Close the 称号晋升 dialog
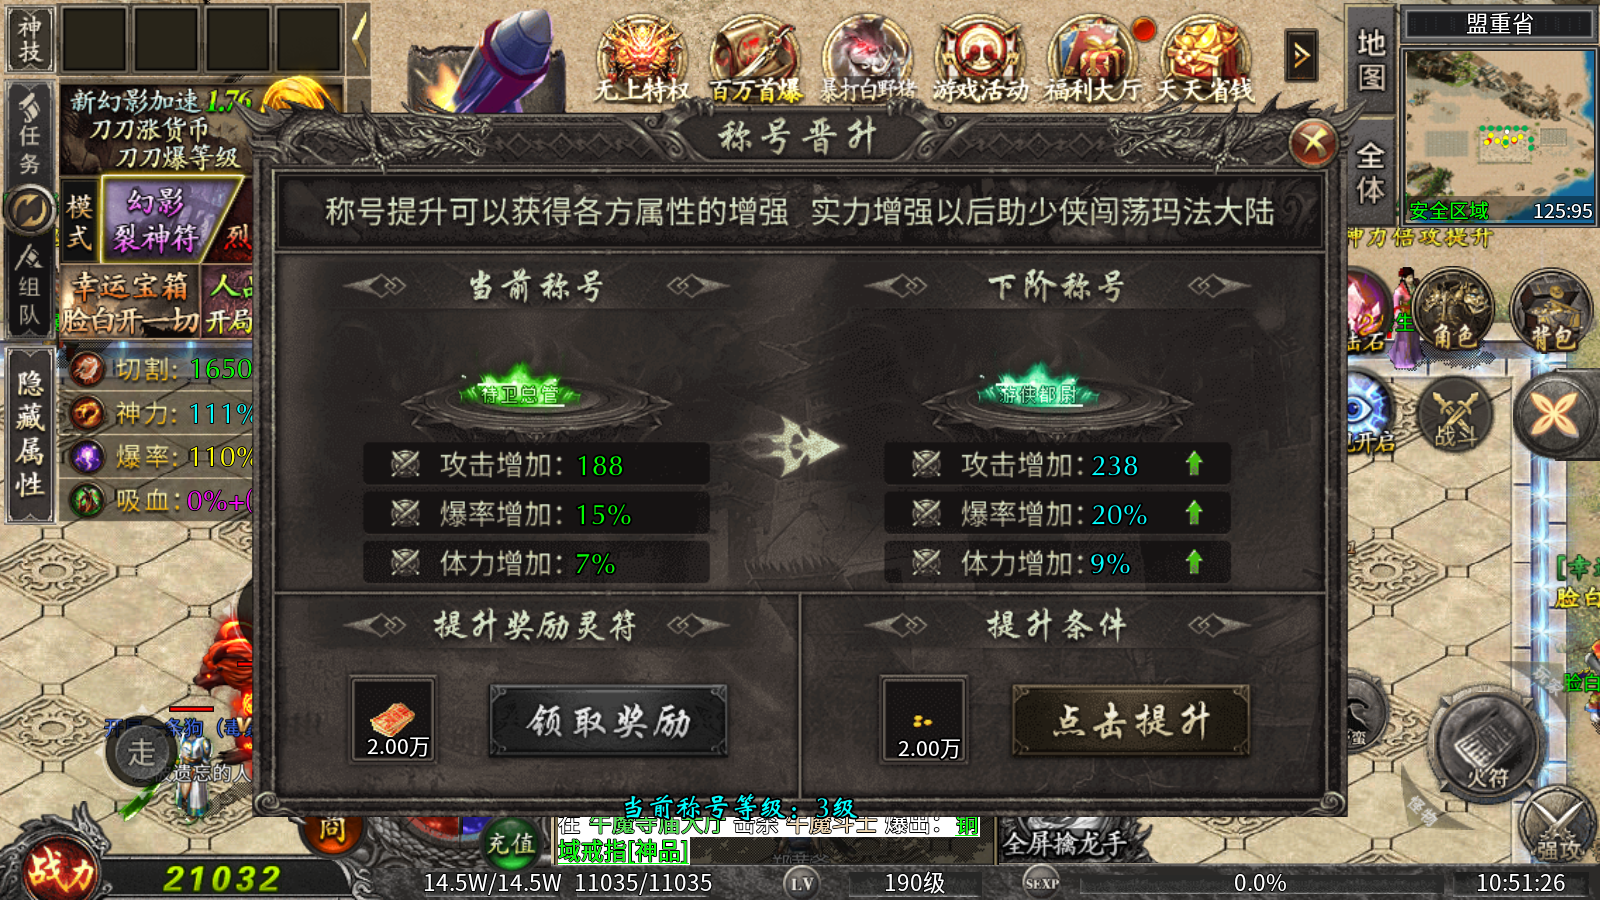 pyautogui.click(x=1314, y=144)
